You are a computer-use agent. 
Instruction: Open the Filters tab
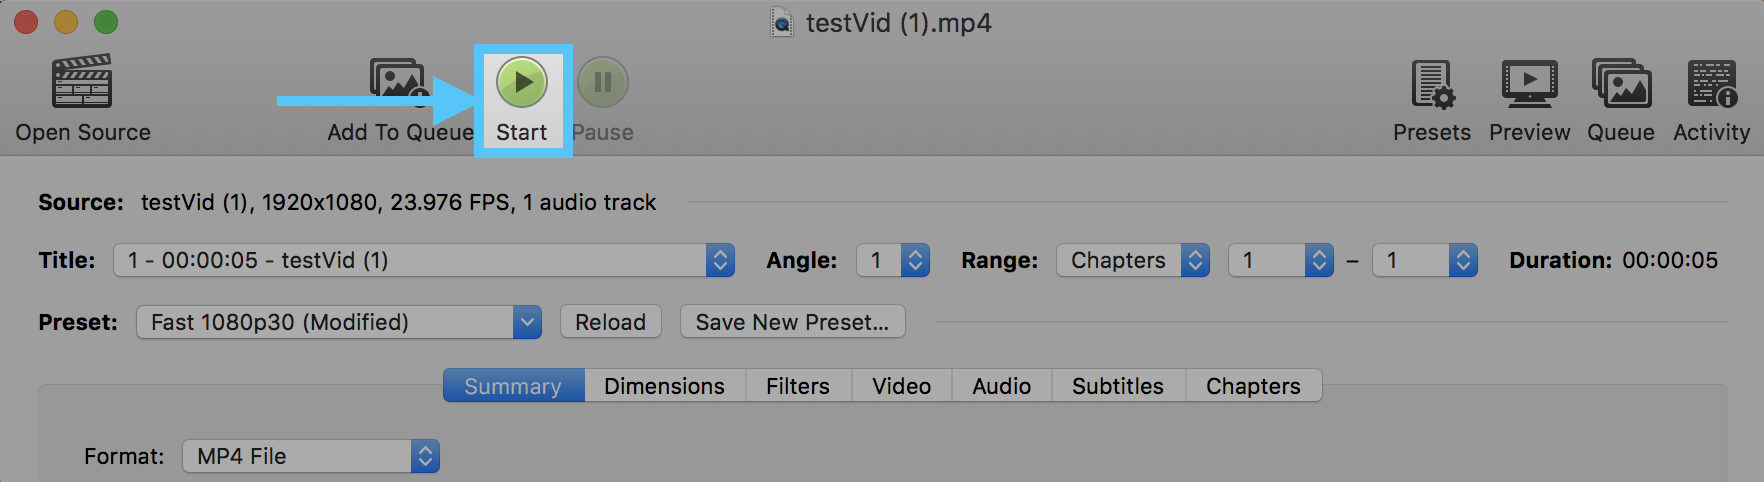click(798, 386)
